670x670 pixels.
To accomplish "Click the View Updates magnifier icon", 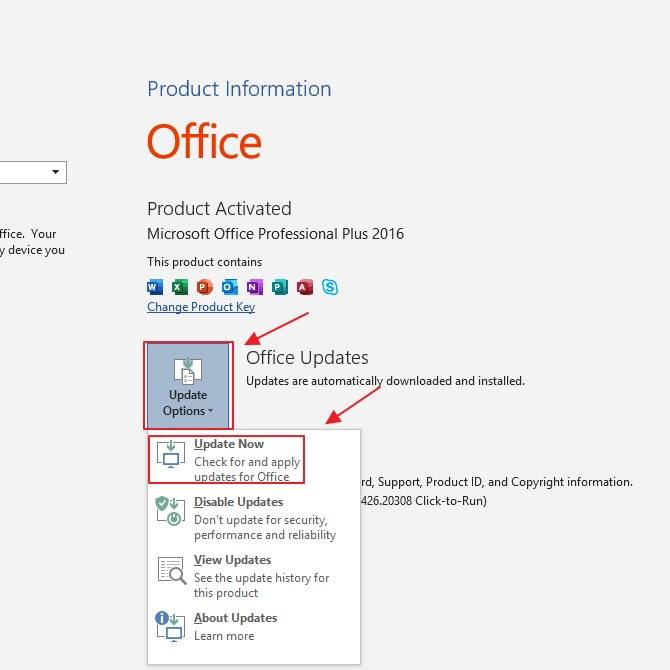I will tap(172, 570).
